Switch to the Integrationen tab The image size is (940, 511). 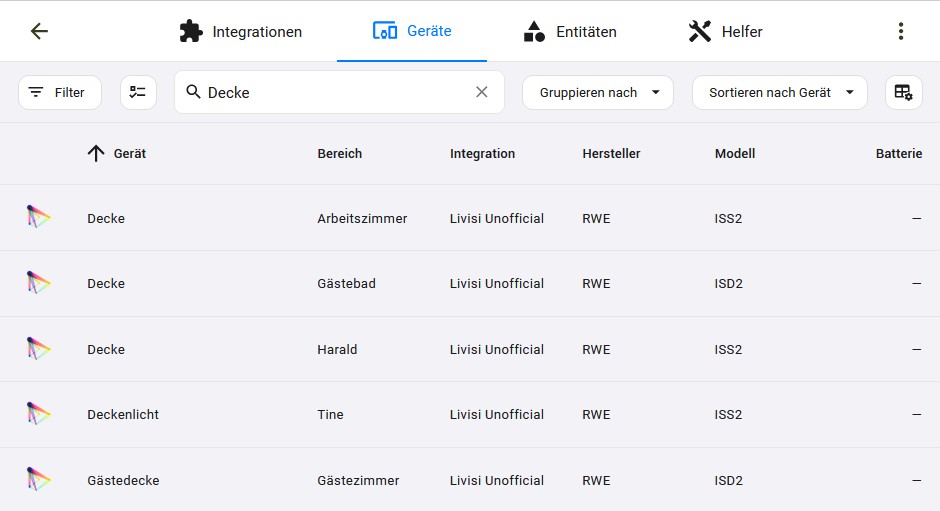[240, 31]
